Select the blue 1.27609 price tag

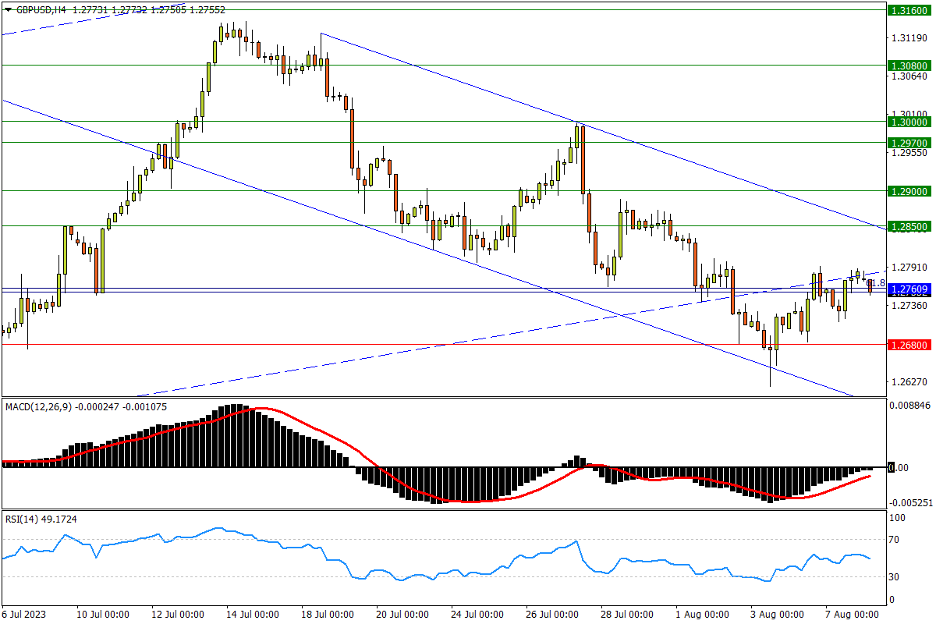click(x=909, y=289)
